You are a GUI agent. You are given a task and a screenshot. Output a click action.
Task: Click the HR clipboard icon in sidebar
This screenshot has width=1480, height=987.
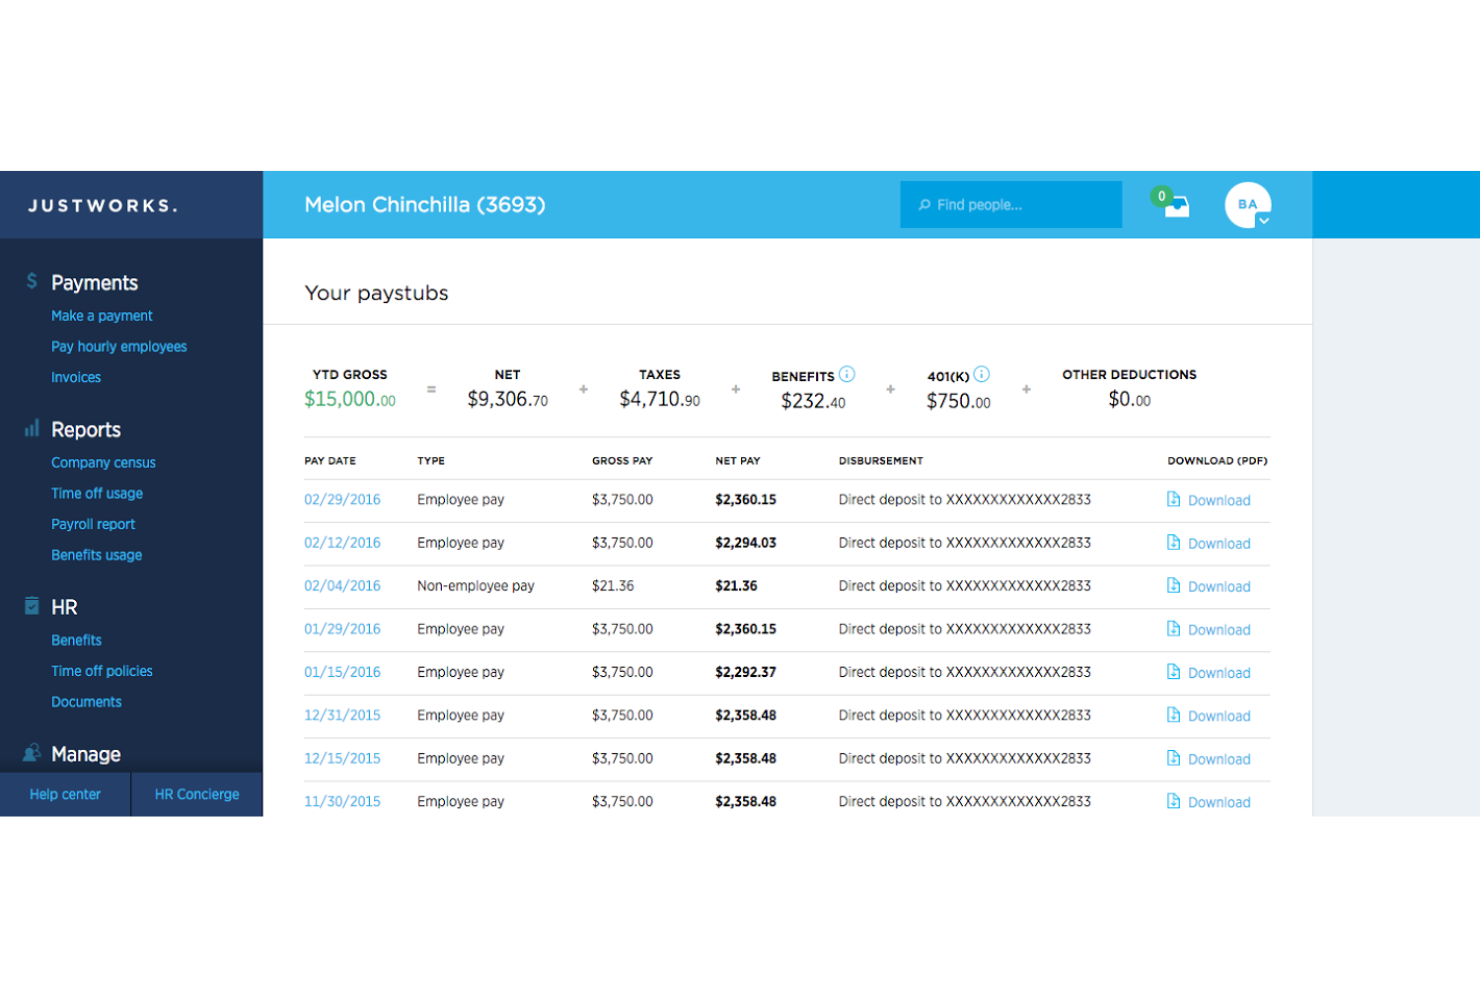(x=30, y=605)
